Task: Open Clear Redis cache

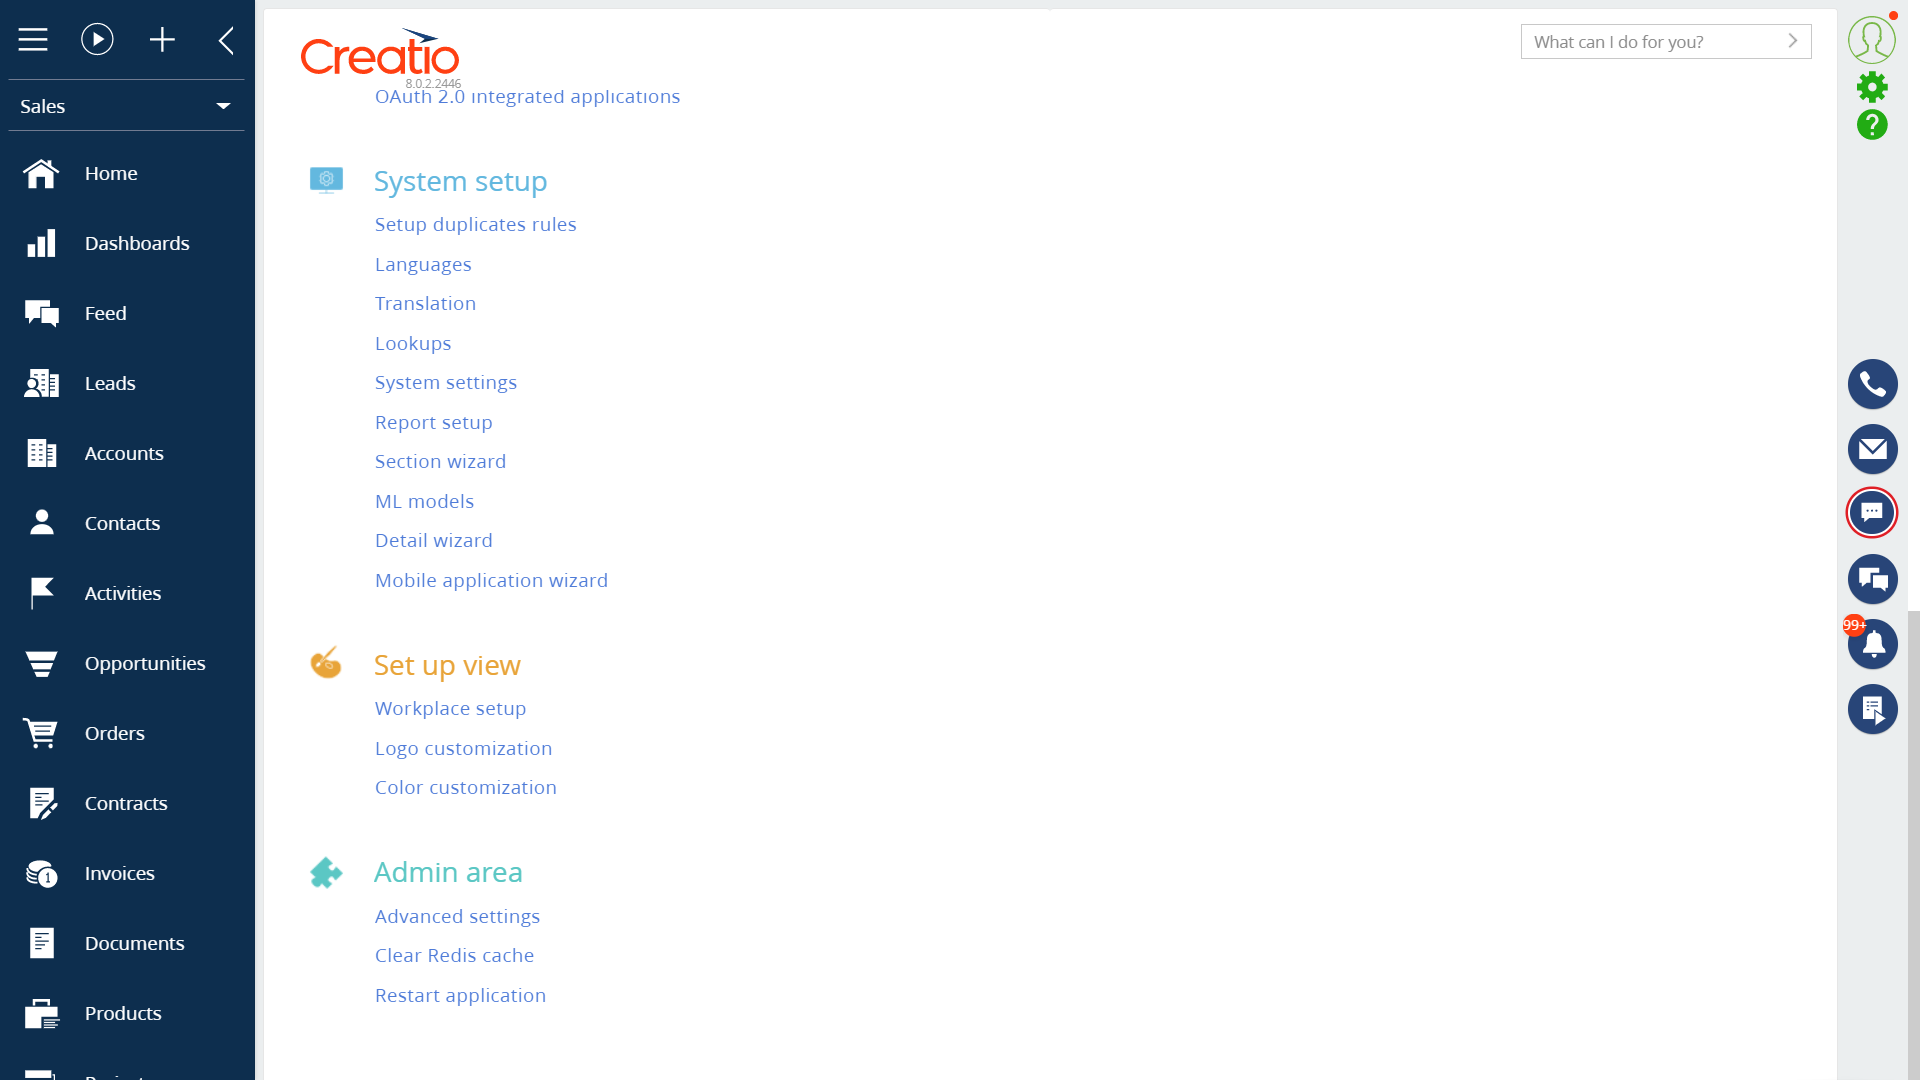Action: [454, 955]
